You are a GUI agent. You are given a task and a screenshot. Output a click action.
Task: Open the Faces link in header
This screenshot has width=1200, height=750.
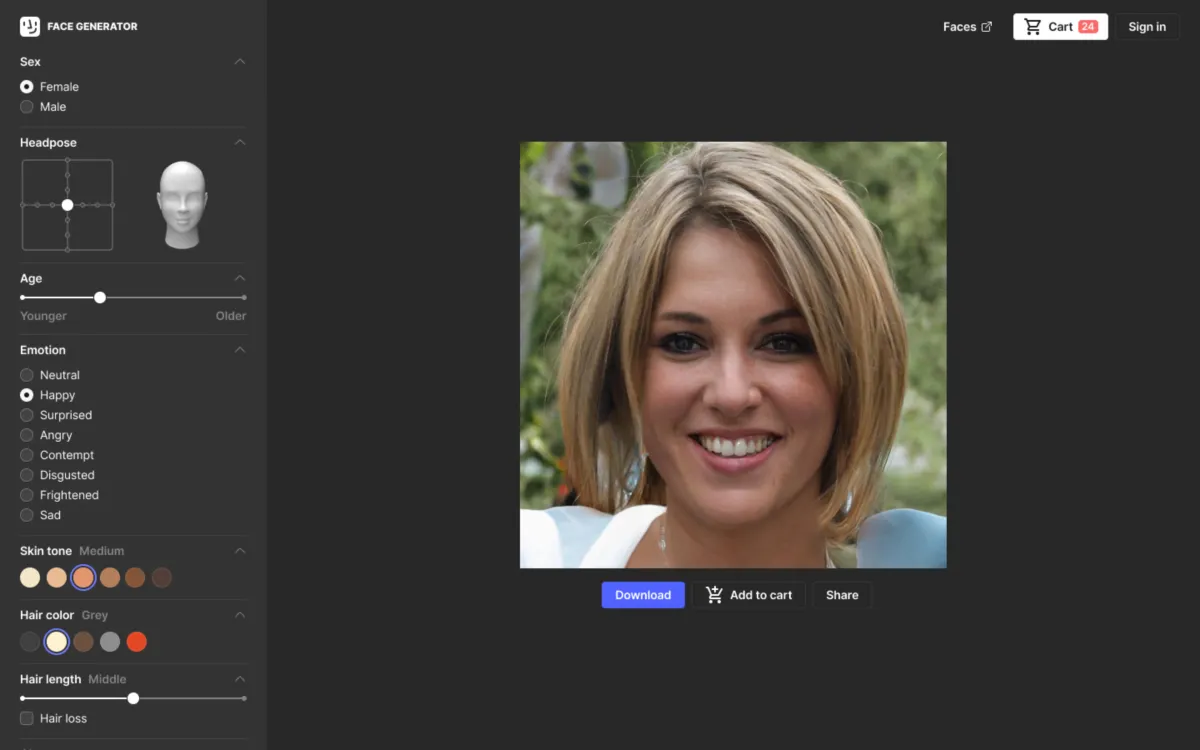pos(959,27)
